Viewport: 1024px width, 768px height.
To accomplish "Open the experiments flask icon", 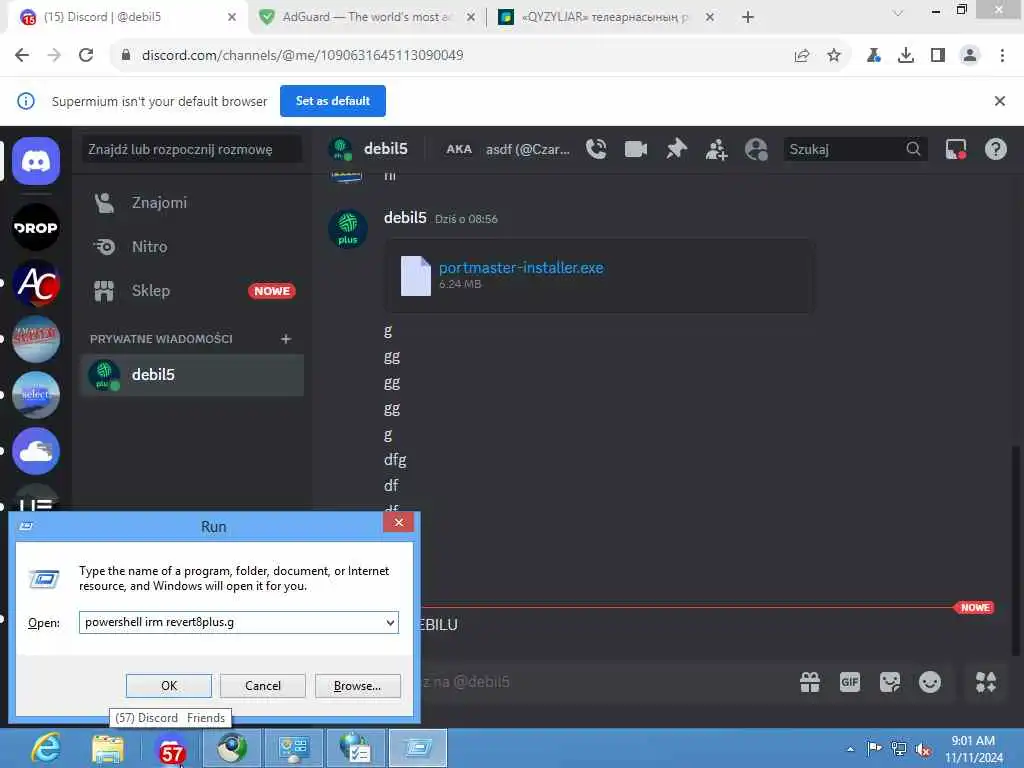I will click(x=873, y=55).
